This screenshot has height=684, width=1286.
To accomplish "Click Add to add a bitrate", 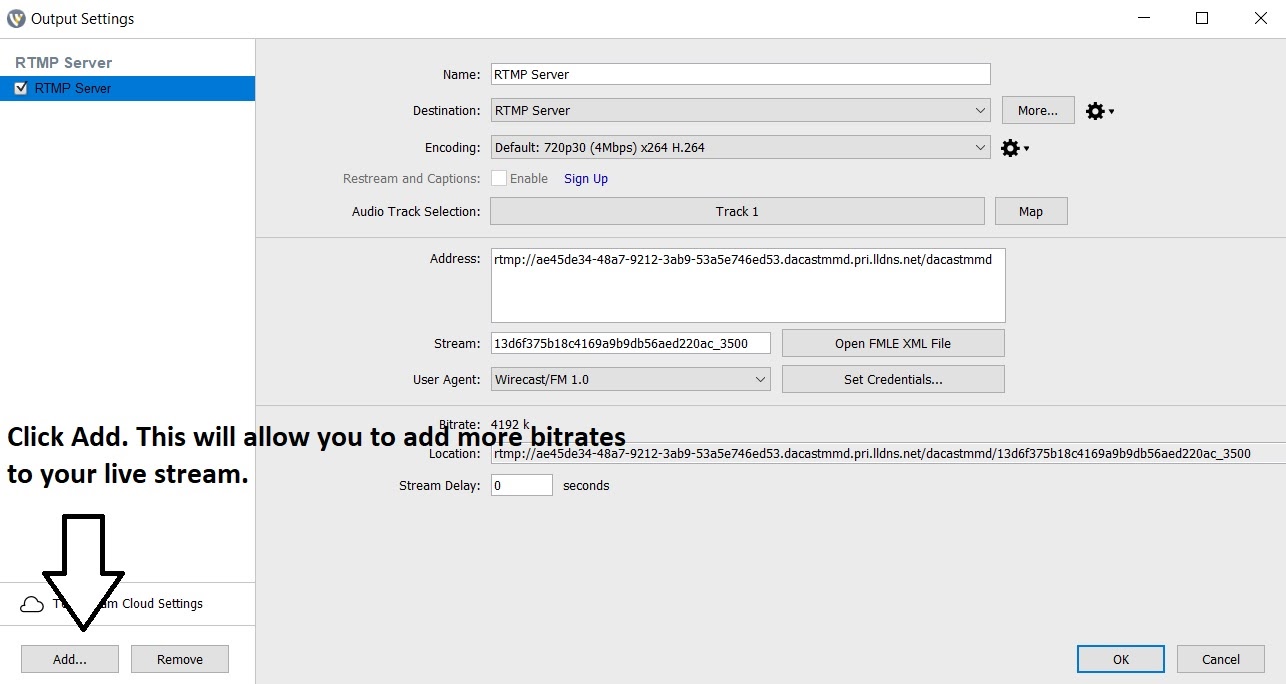I will [x=69, y=659].
